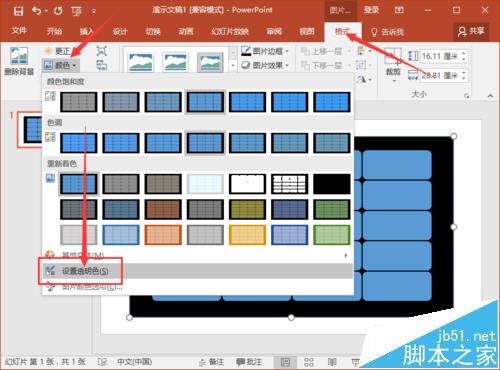
Task: Open the align objects icon dropdown
Action: pyautogui.click(x=363, y=51)
